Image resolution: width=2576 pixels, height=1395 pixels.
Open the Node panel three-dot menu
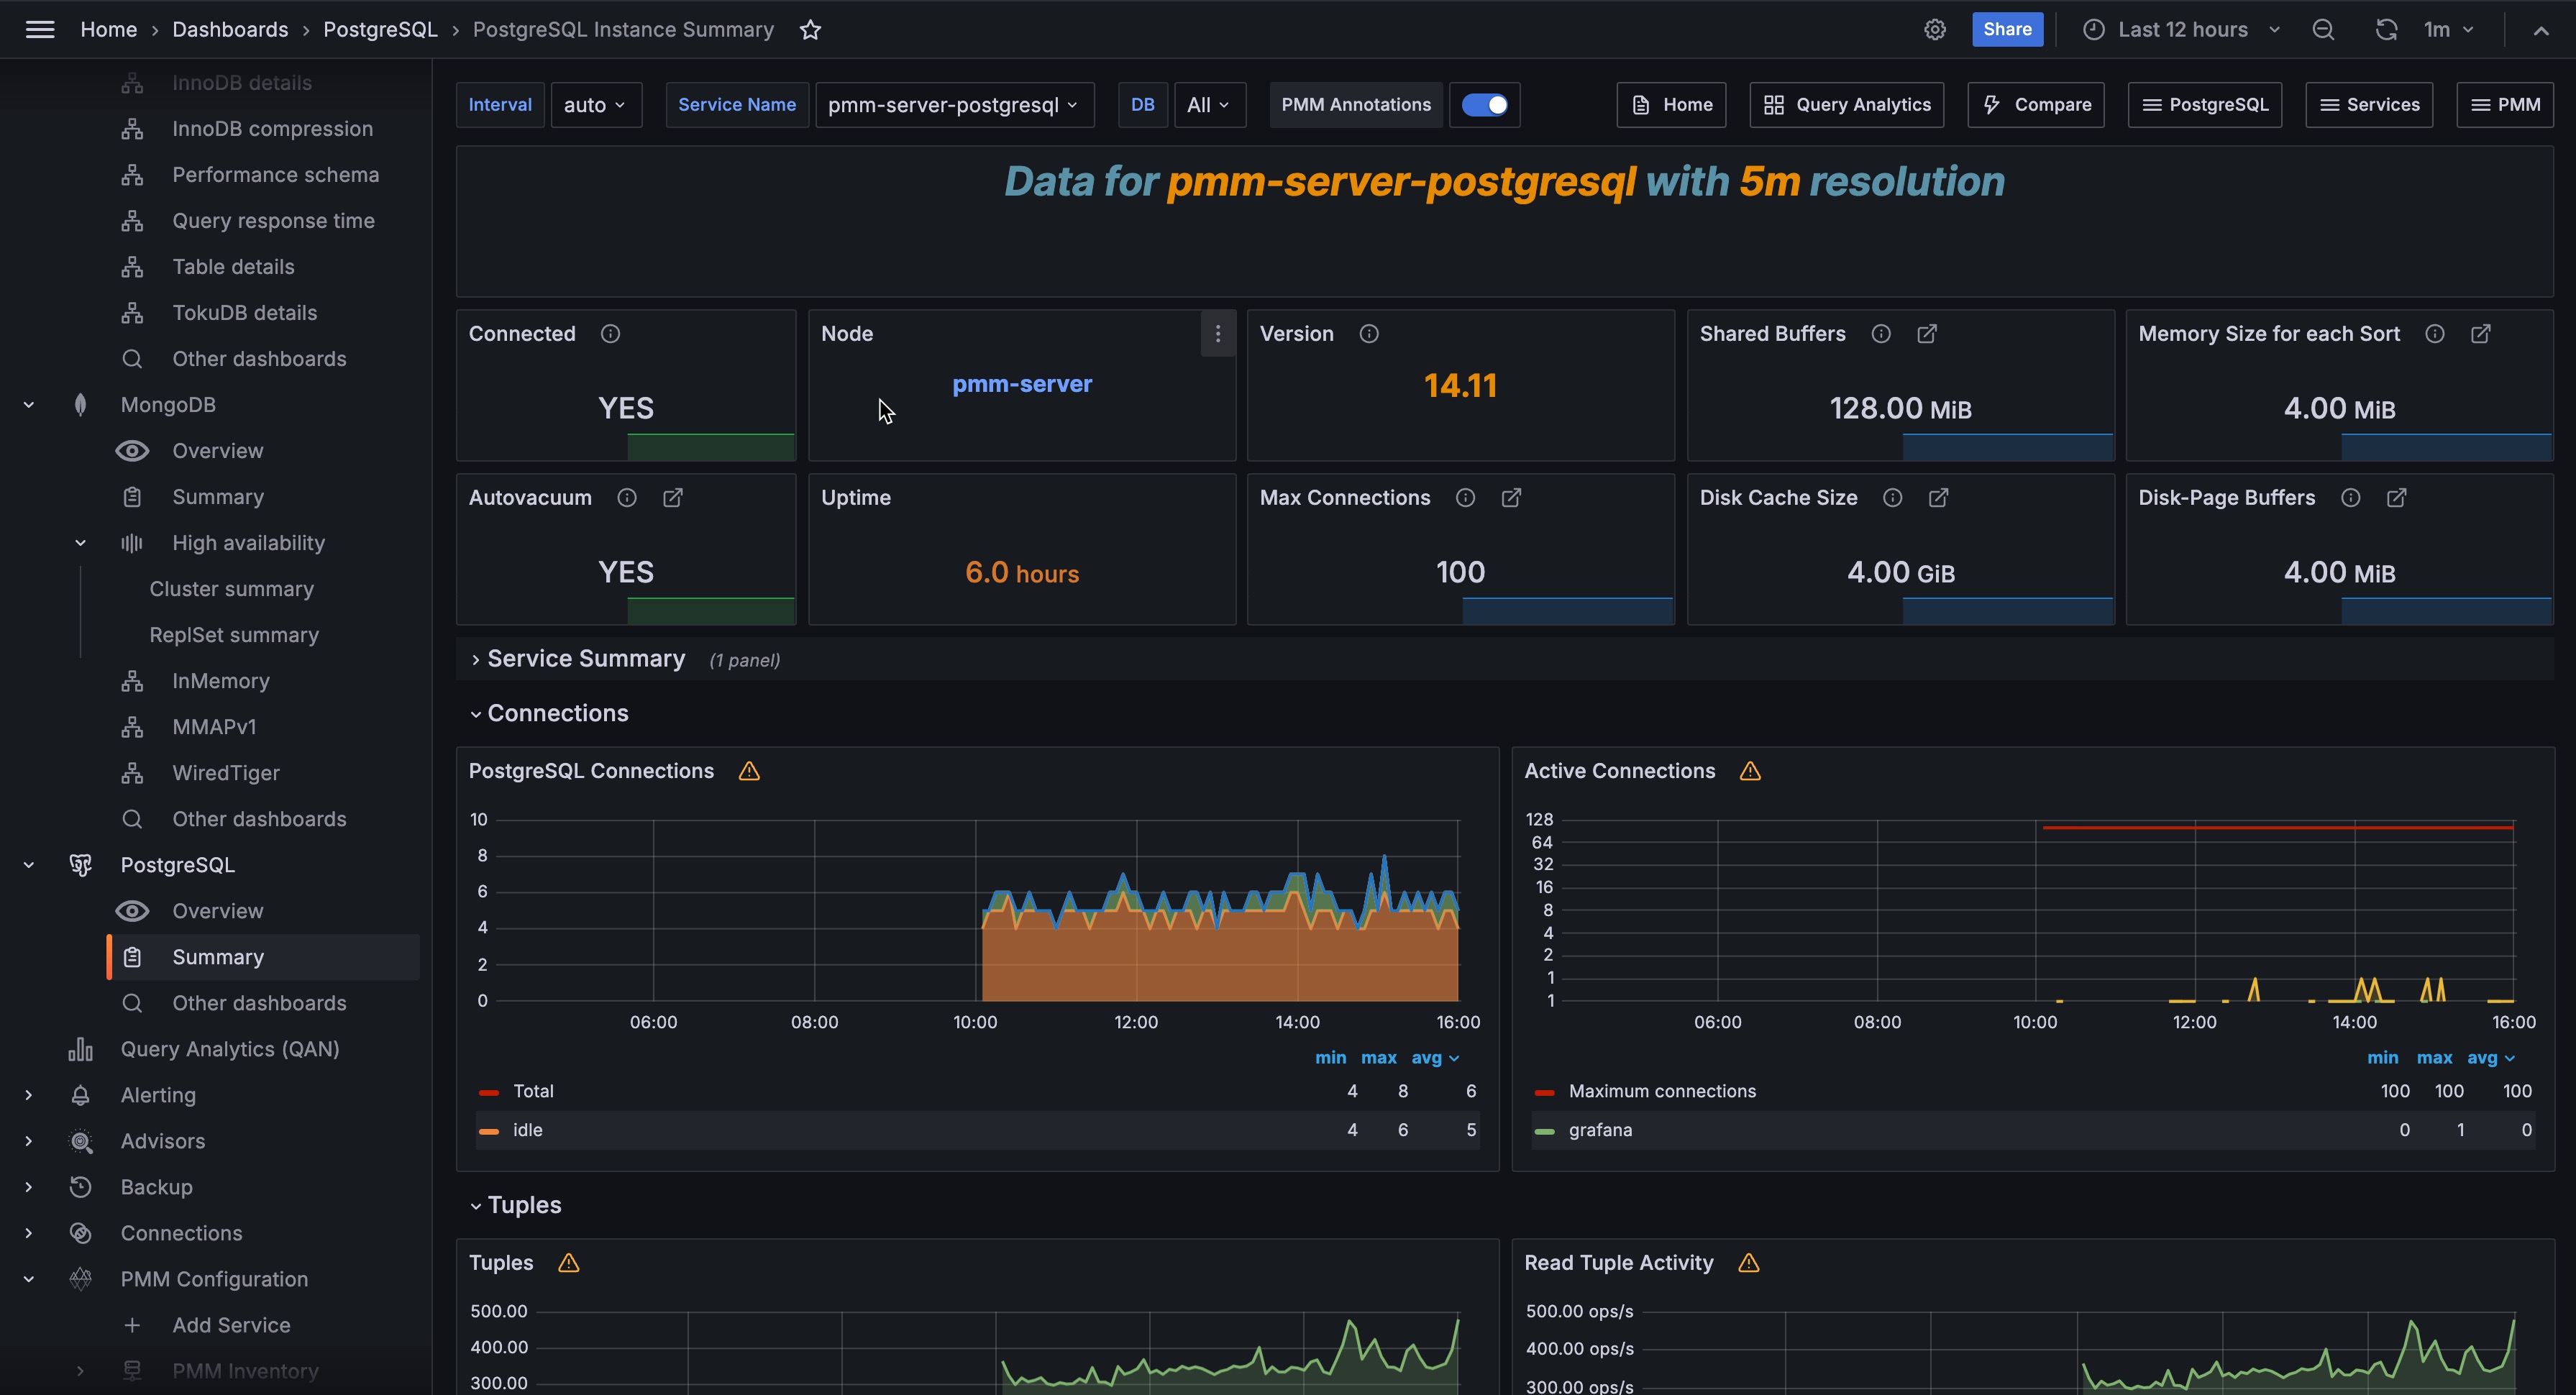click(x=1217, y=334)
